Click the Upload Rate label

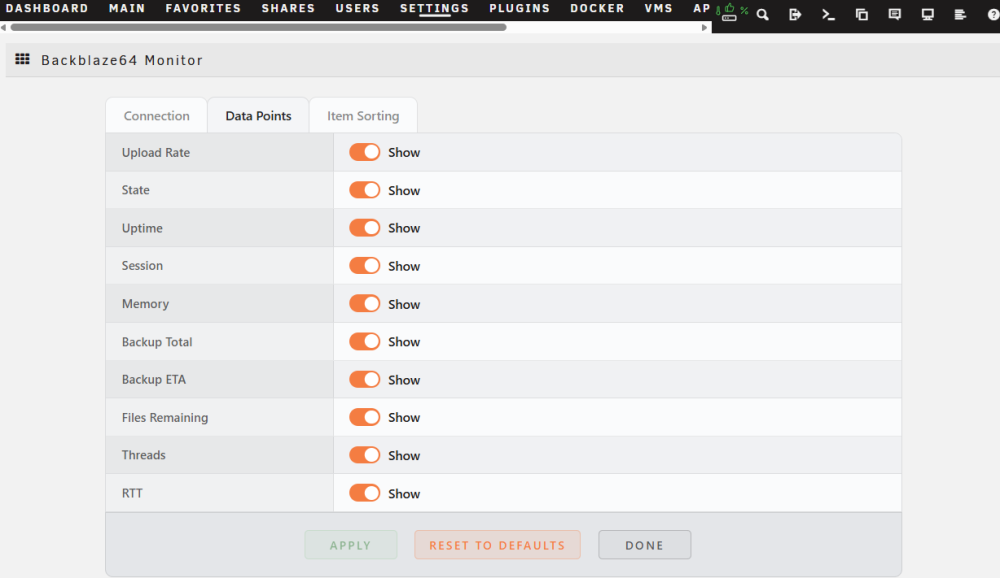156,152
